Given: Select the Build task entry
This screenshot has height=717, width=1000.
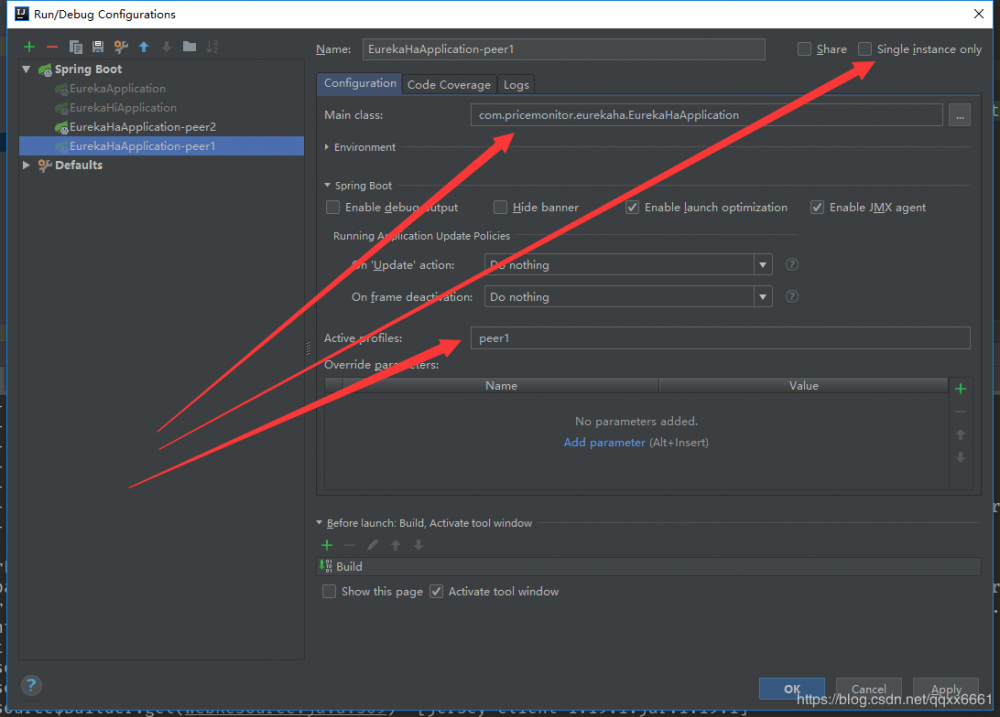Looking at the screenshot, I should click(x=649, y=566).
